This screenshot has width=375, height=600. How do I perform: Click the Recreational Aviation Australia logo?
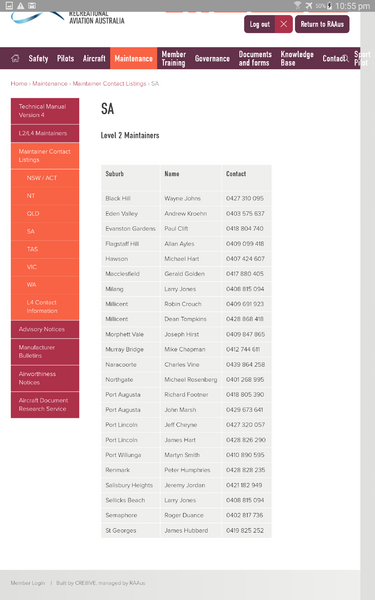[x=67, y=18]
